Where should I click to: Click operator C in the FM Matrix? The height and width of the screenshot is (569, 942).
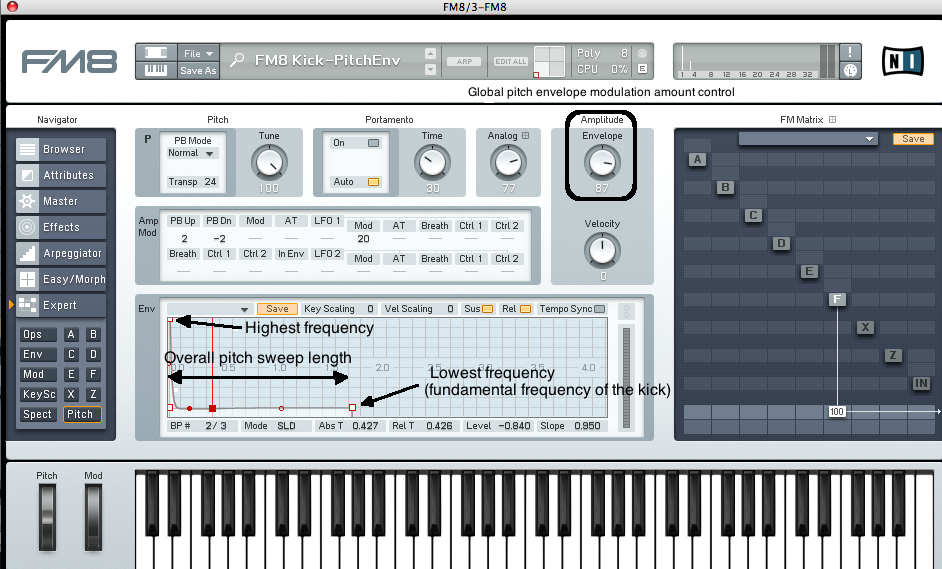pyautogui.click(x=753, y=215)
